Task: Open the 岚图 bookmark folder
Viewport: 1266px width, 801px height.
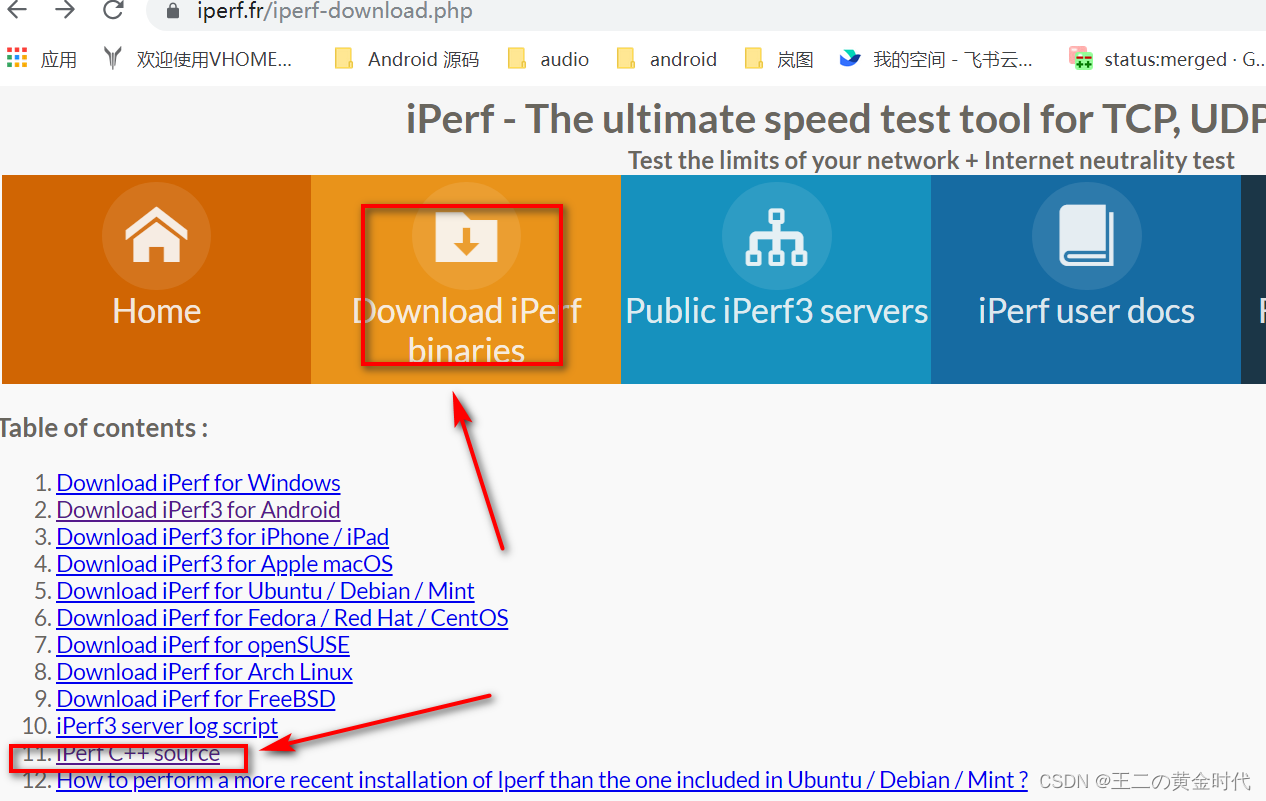Action: (x=779, y=59)
